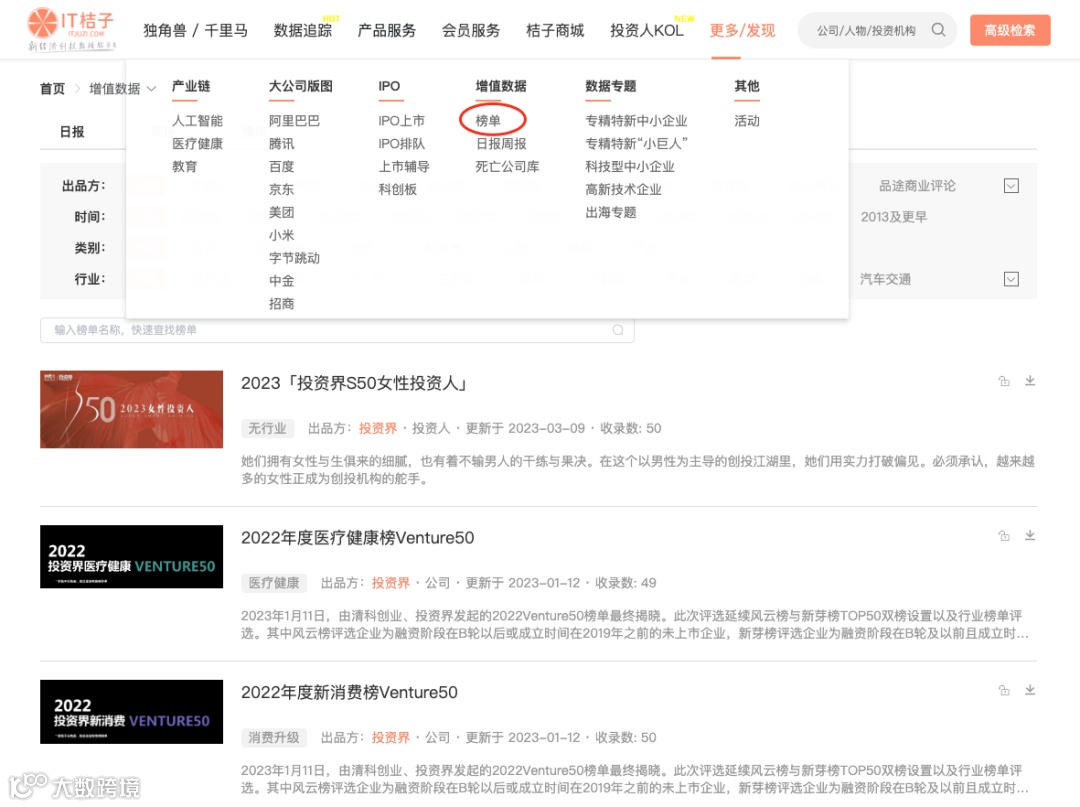1080x807 pixels.
Task: Select 京东 under 大公司版图
Action: tap(282, 189)
